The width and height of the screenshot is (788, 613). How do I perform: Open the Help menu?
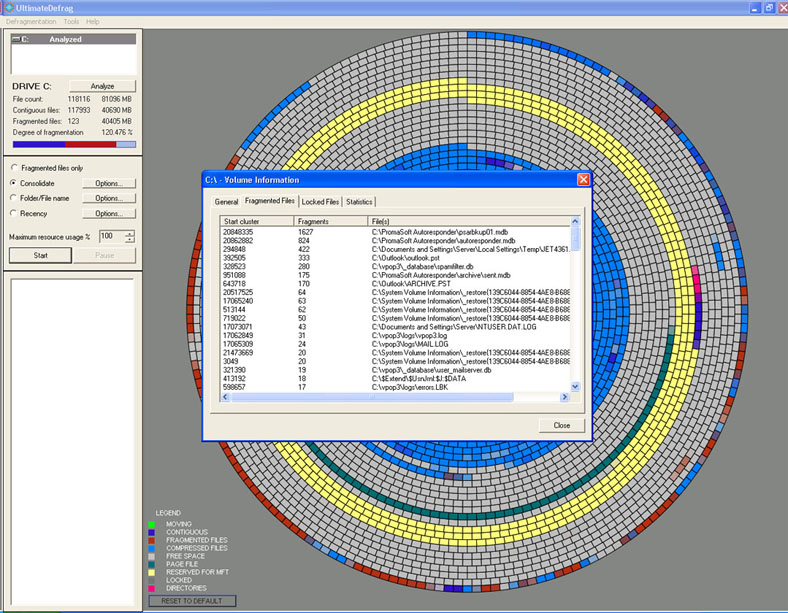point(92,22)
